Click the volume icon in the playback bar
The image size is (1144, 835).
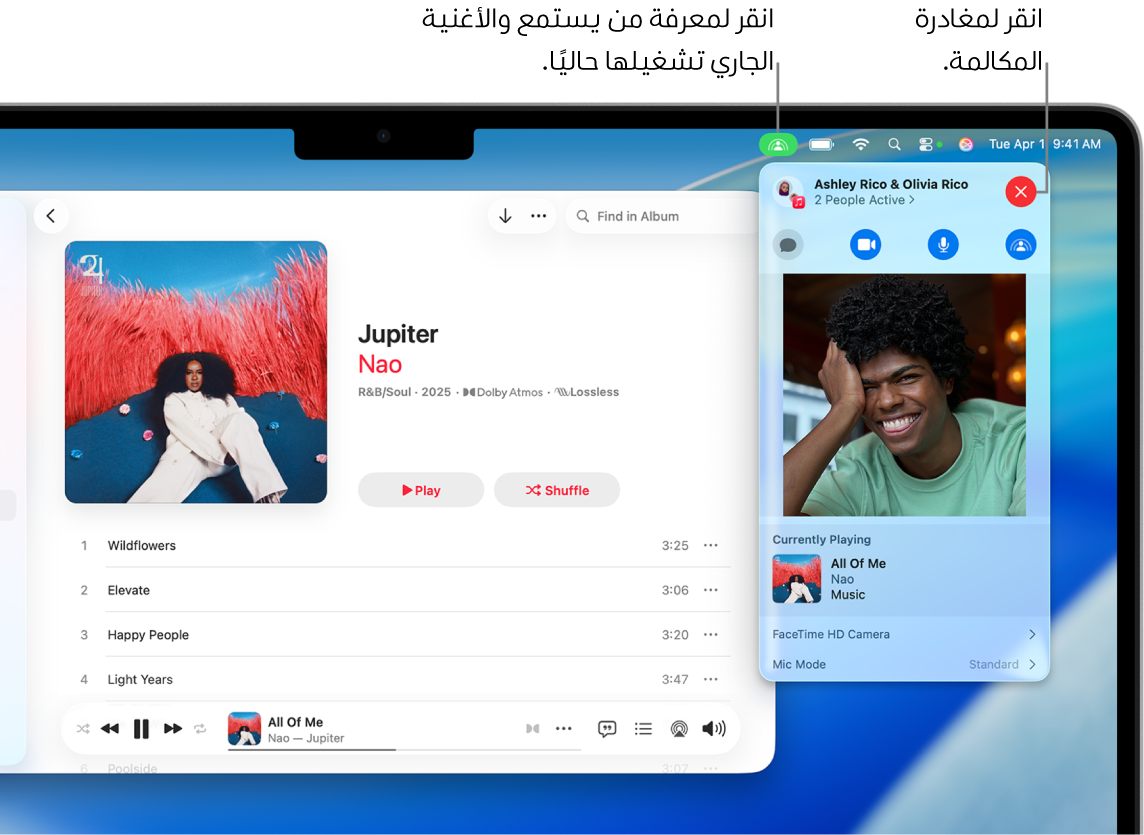(714, 728)
